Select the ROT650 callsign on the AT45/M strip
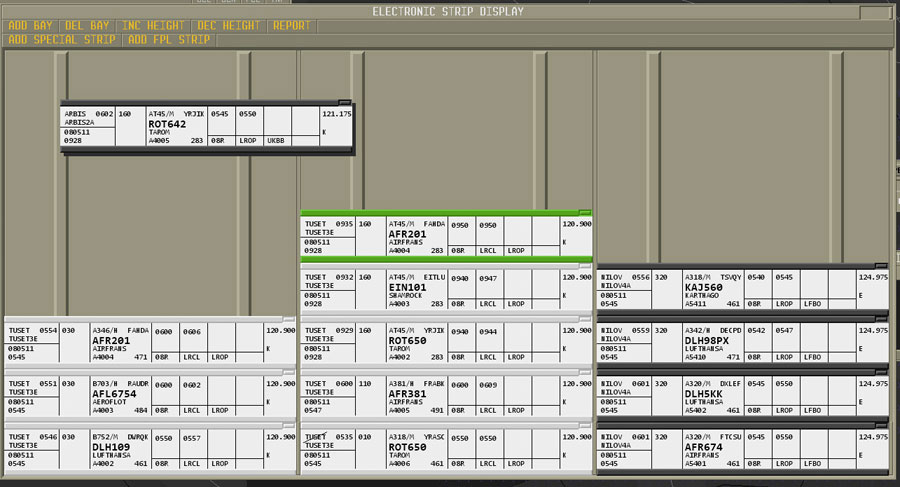 tap(407, 341)
